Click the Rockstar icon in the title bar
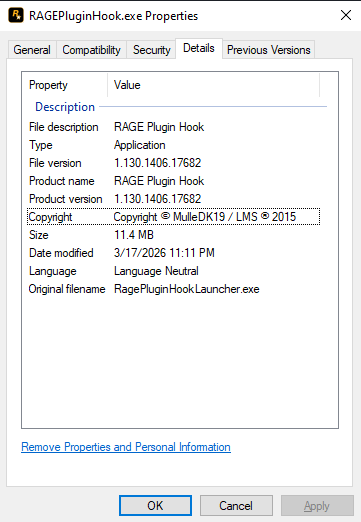361x522 pixels. pos(16,15)
